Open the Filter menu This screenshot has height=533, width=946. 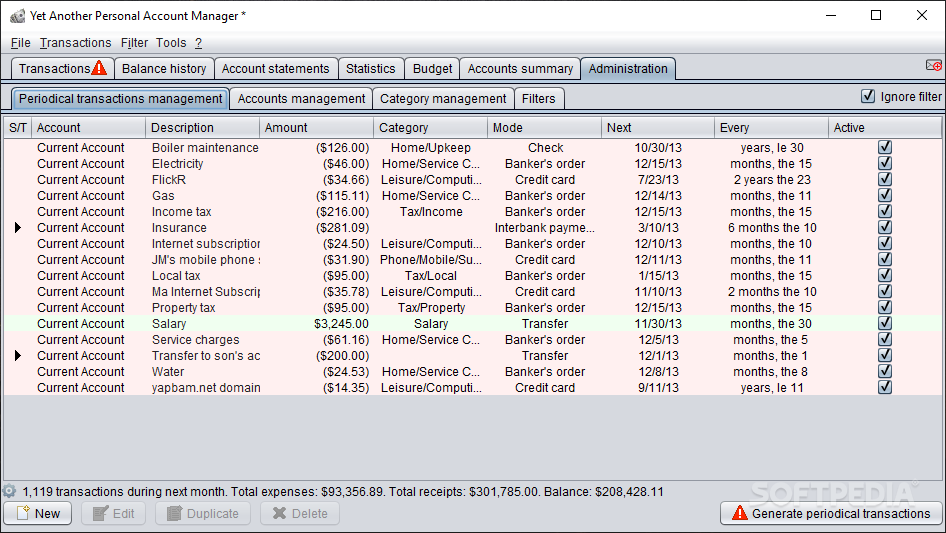[134, 43]
